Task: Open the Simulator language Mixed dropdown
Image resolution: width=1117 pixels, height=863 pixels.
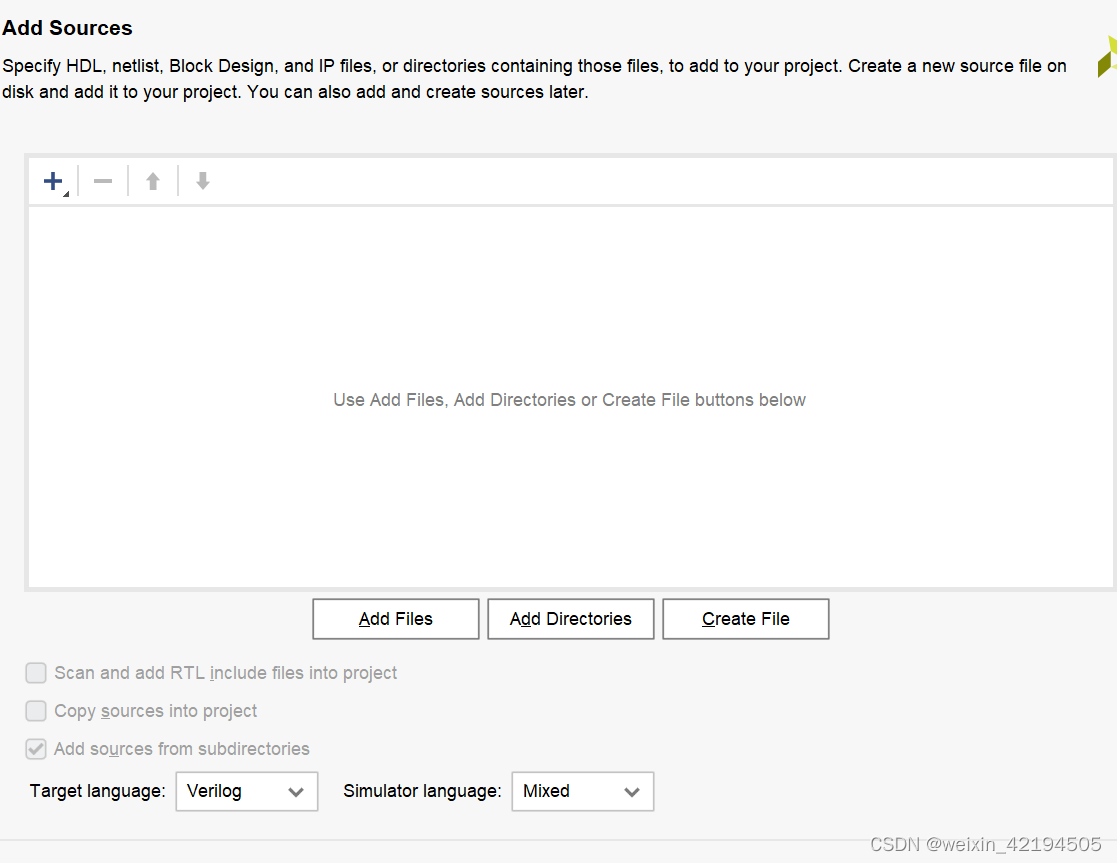Action: pyautogui.click(x=583, y=791)
